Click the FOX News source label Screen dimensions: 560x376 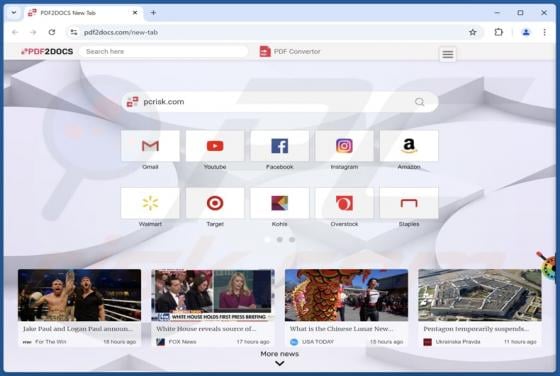point(182,342)
